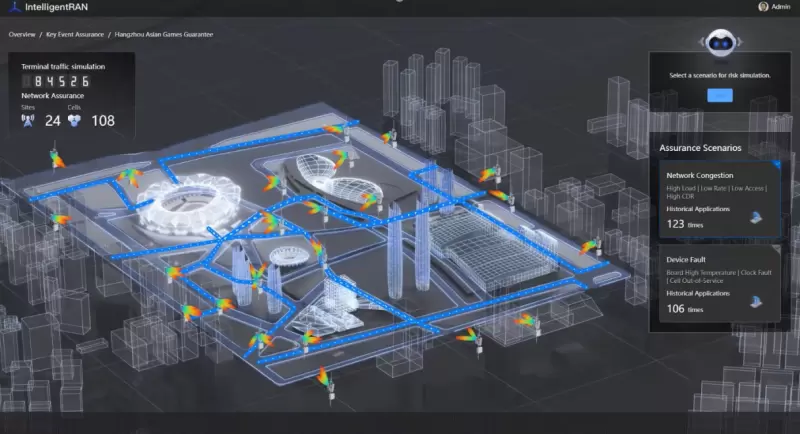Click the blue risk simulation button

[720, 95]
